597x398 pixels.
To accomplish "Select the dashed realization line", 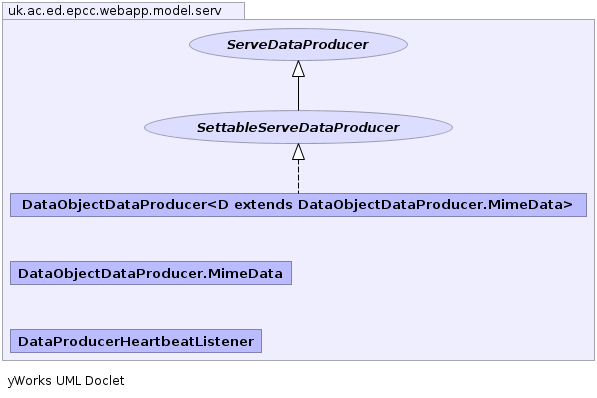I will tap(298, 177).
